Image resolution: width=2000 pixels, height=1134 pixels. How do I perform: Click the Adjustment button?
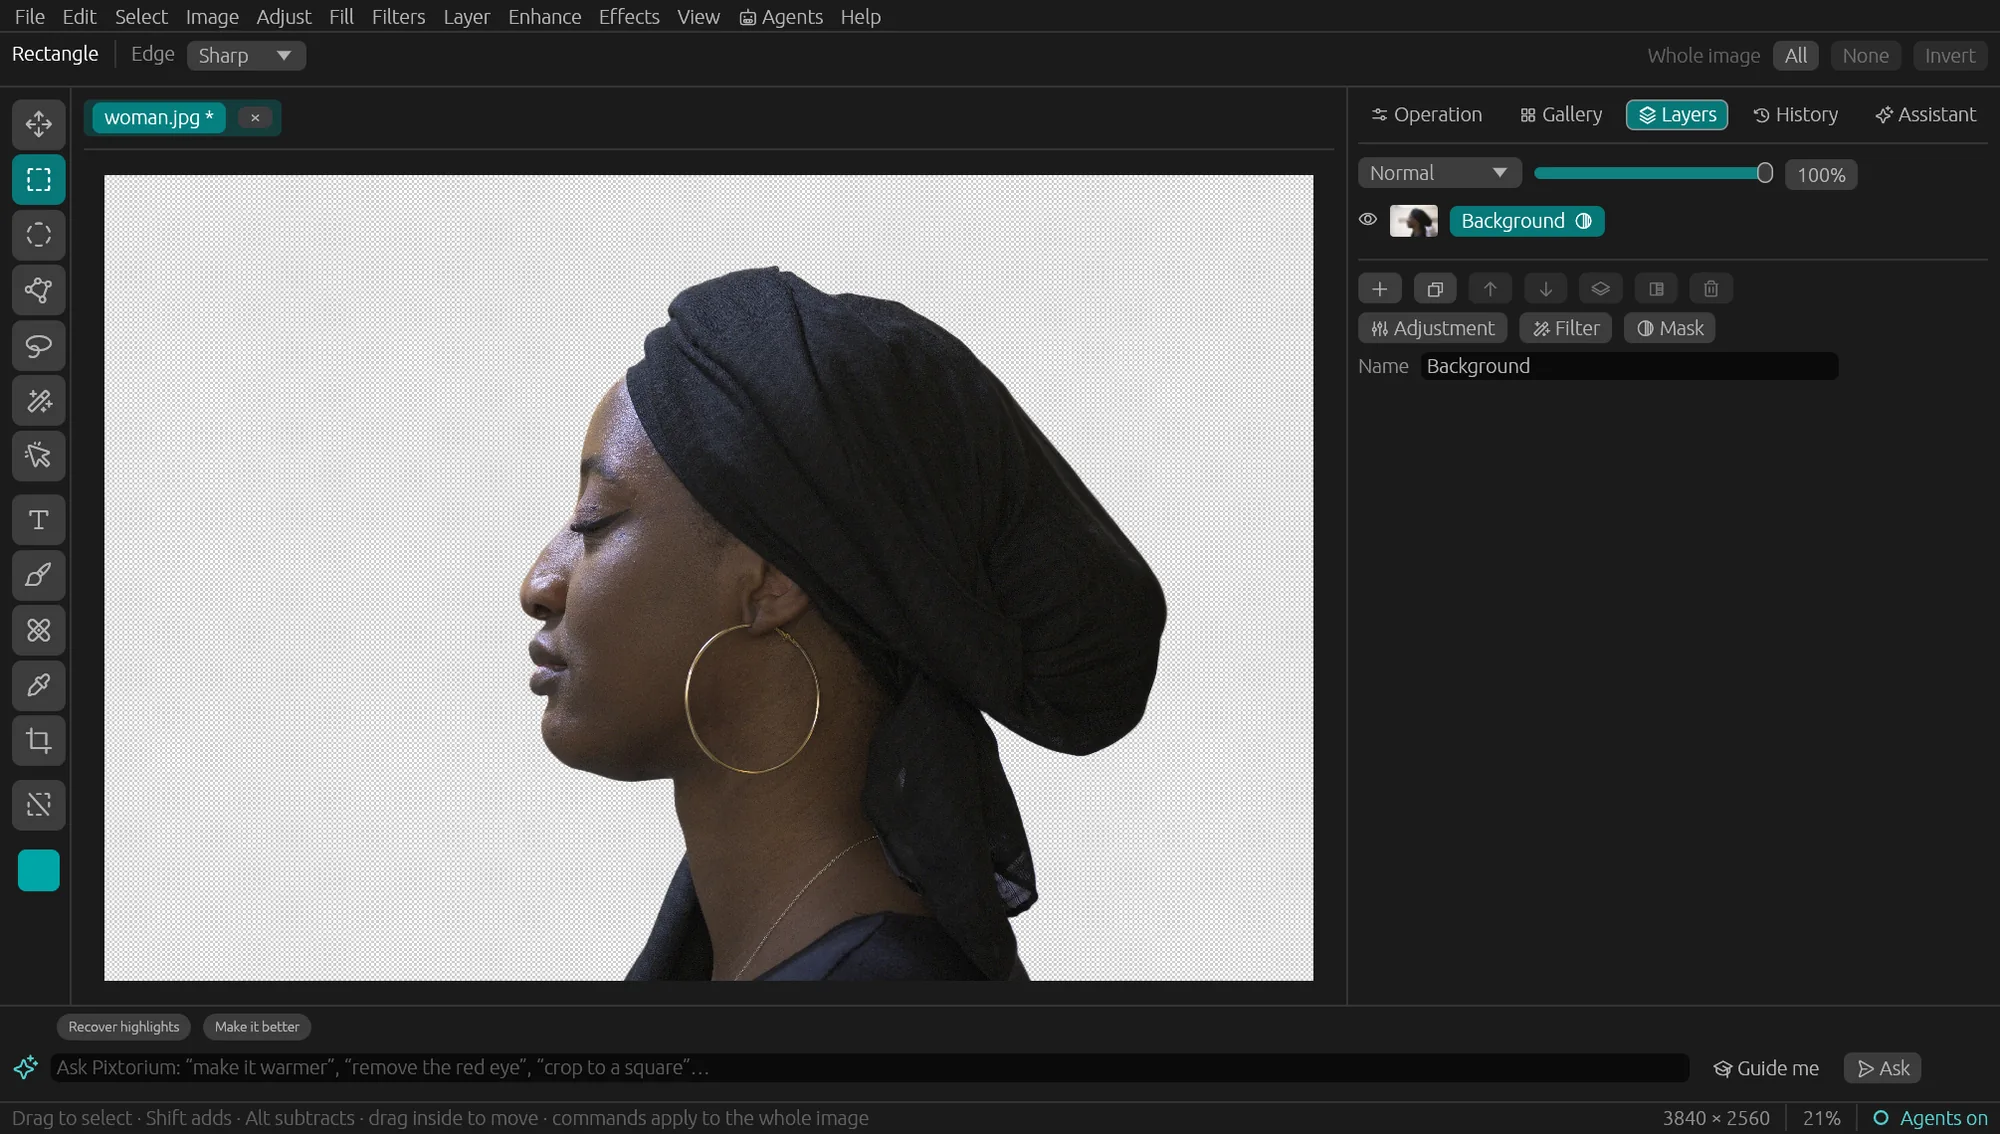[x=1432, y=328]
